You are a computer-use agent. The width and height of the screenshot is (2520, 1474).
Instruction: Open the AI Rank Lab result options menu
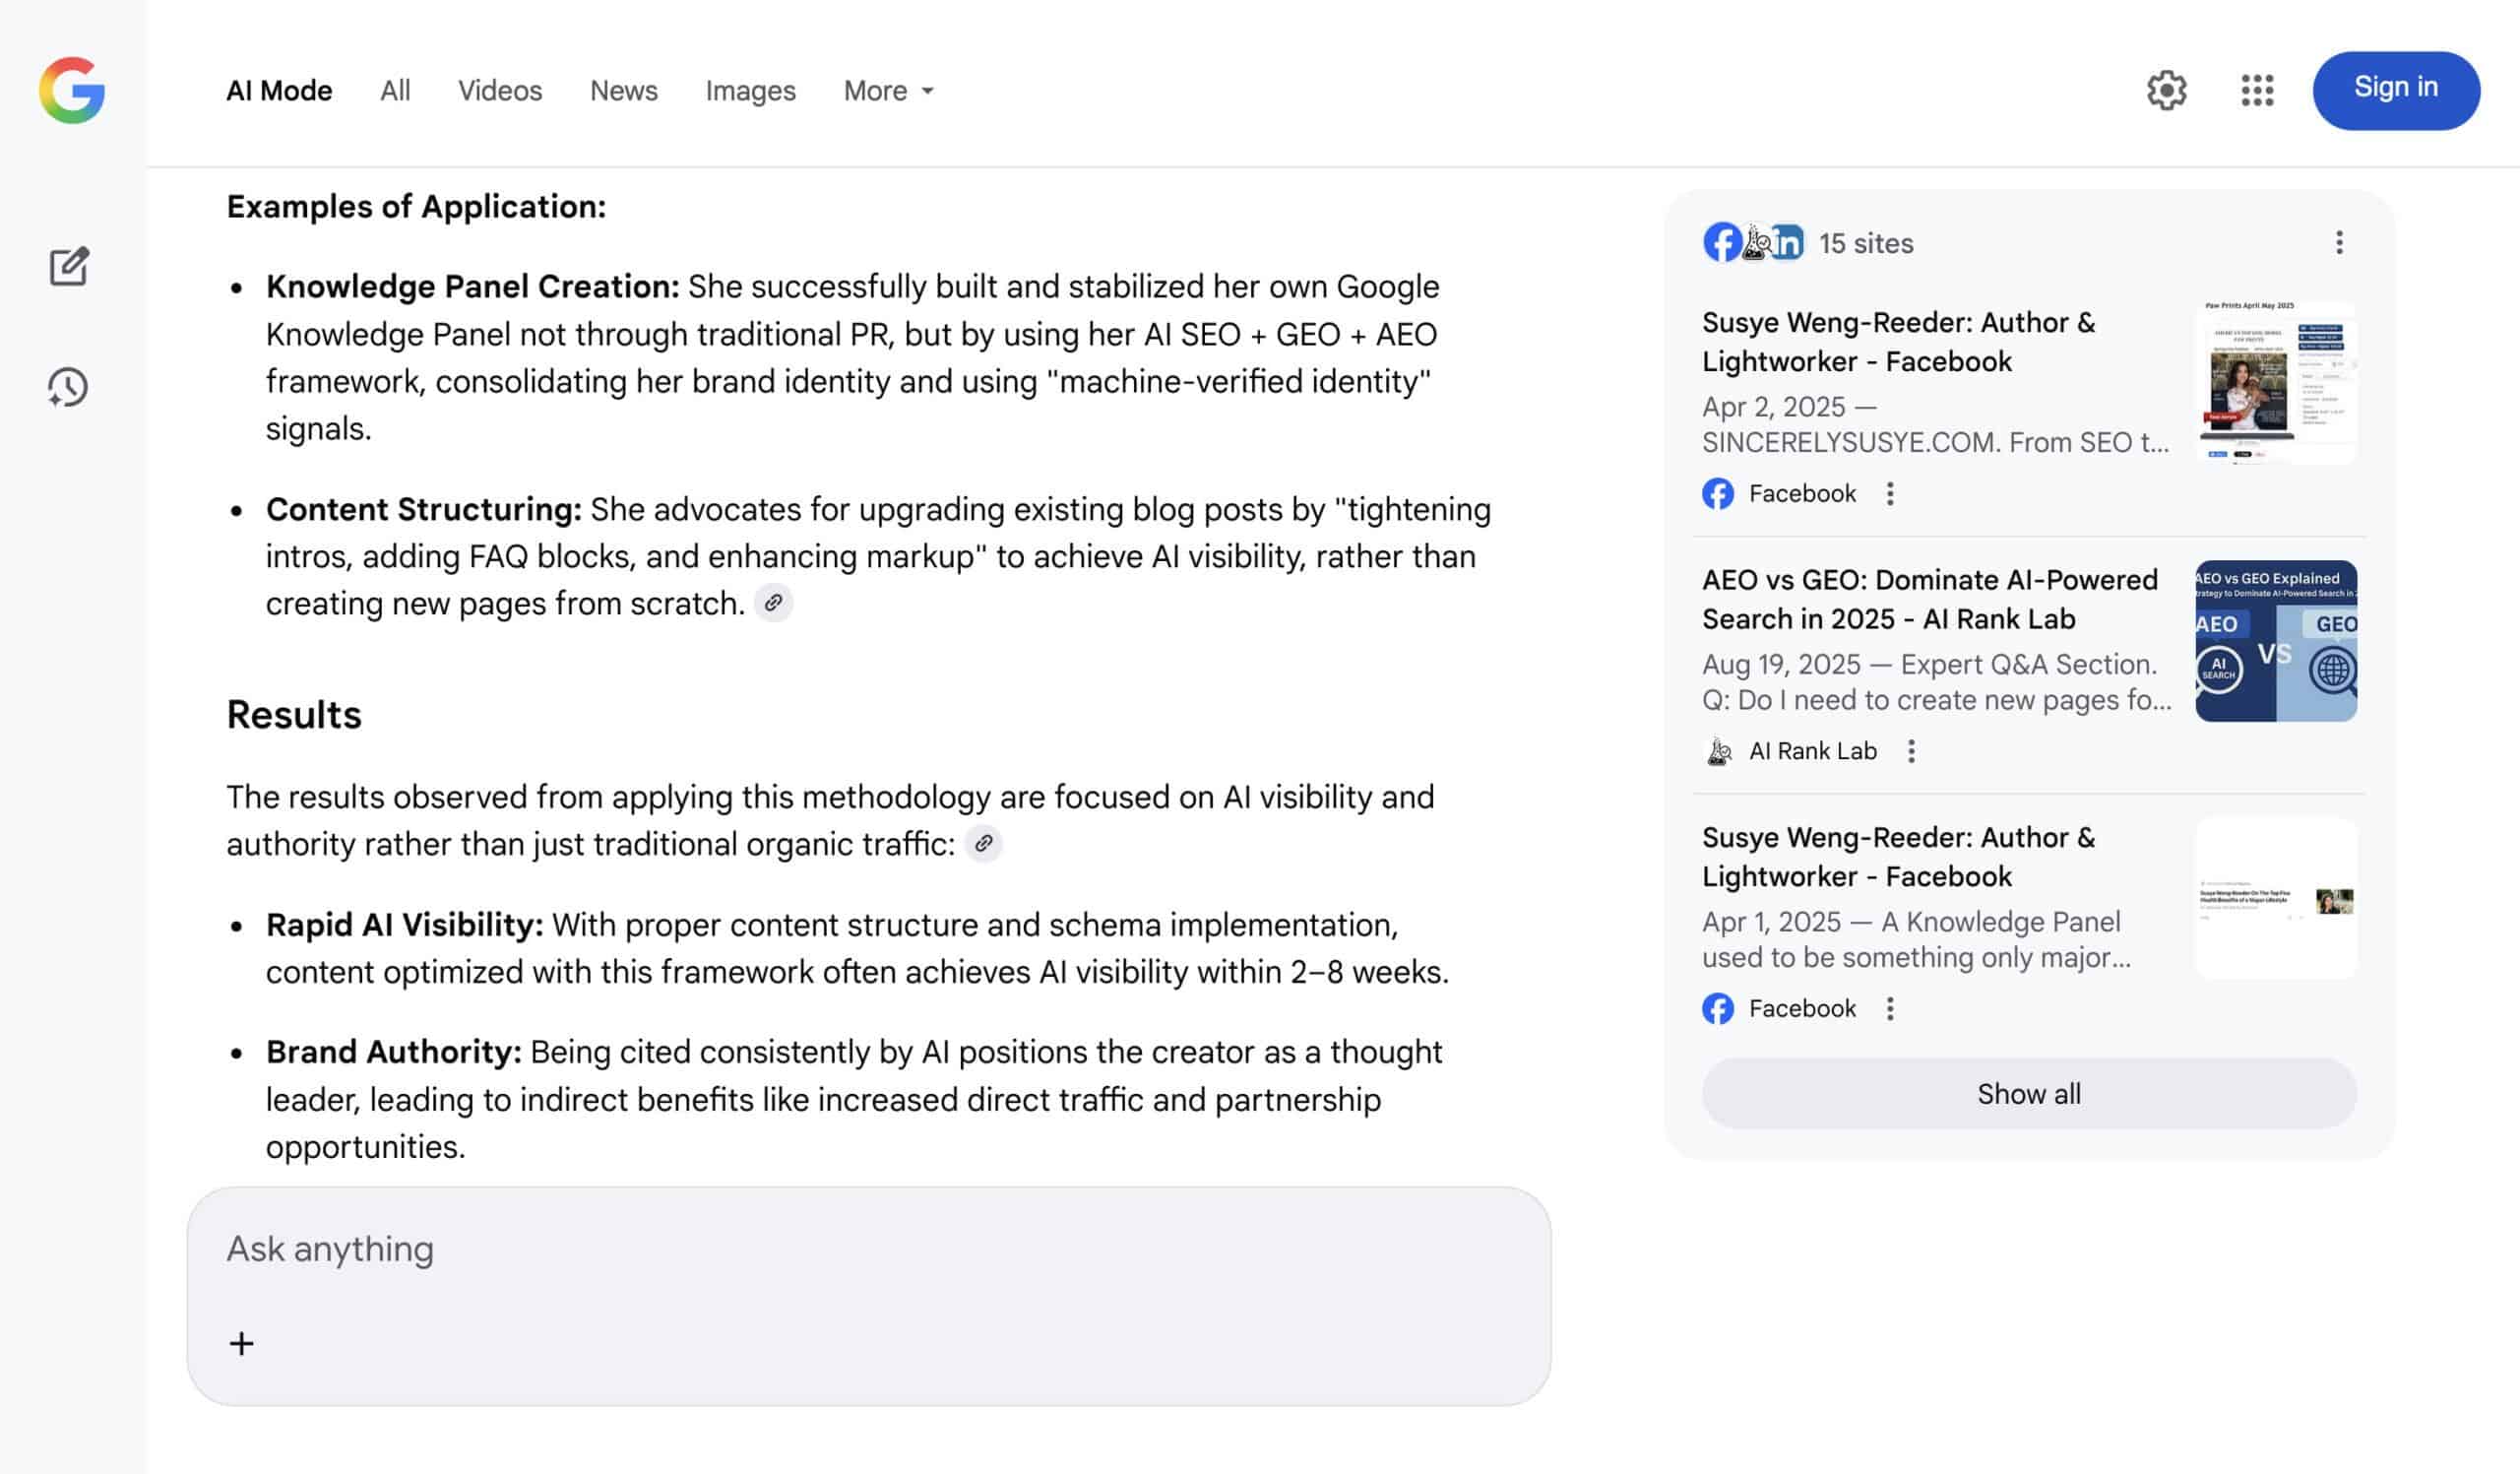pyautogui.click(x=1911, y=751)
